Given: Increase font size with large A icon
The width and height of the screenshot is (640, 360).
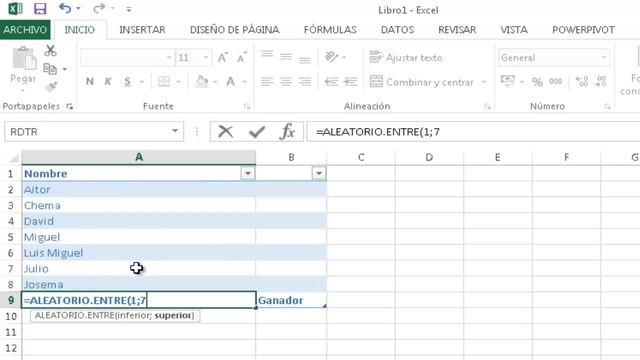Looking at the screenshot, I should 222,58.
